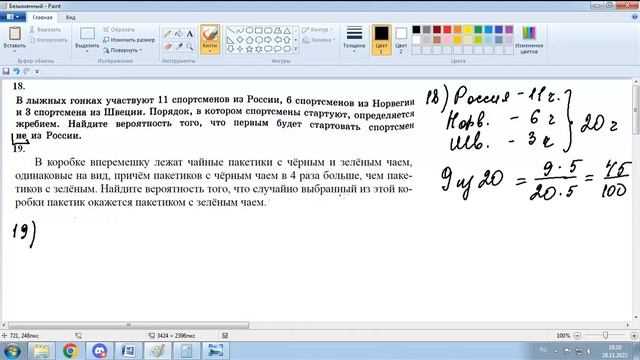640x360 pixels.
Task: Pick the down arrow shape
Action: [230, 49]
